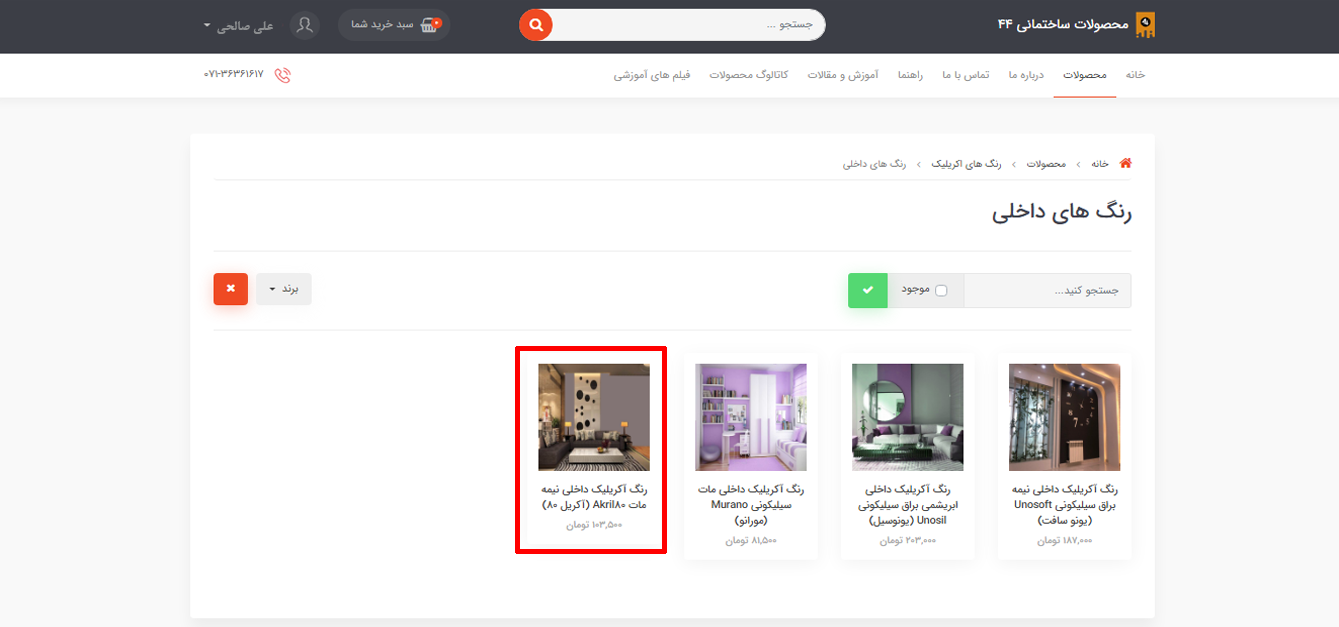Open کاتالوگ محصولات menu item
The width and height of the screenshot is (1339, 627).
[x=749, y=75]
